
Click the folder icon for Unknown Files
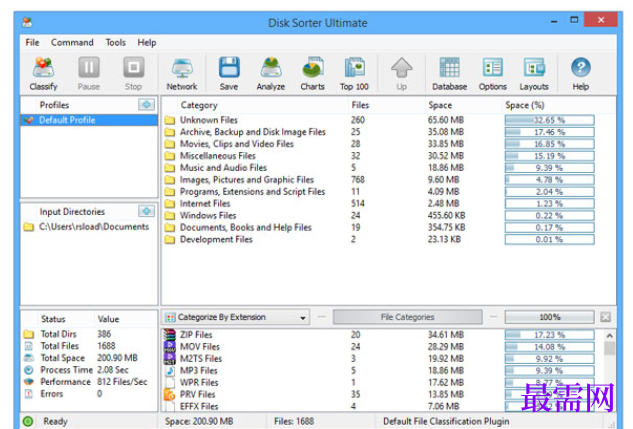coord(170,120)
